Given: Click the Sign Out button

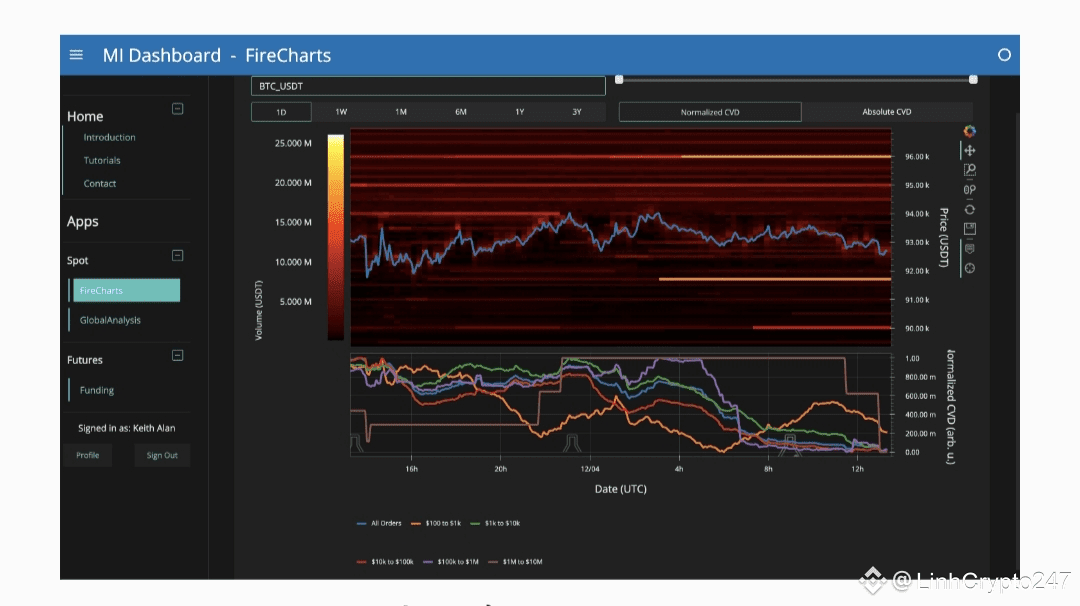Looking at the screenshot, I should click(162, 455).
